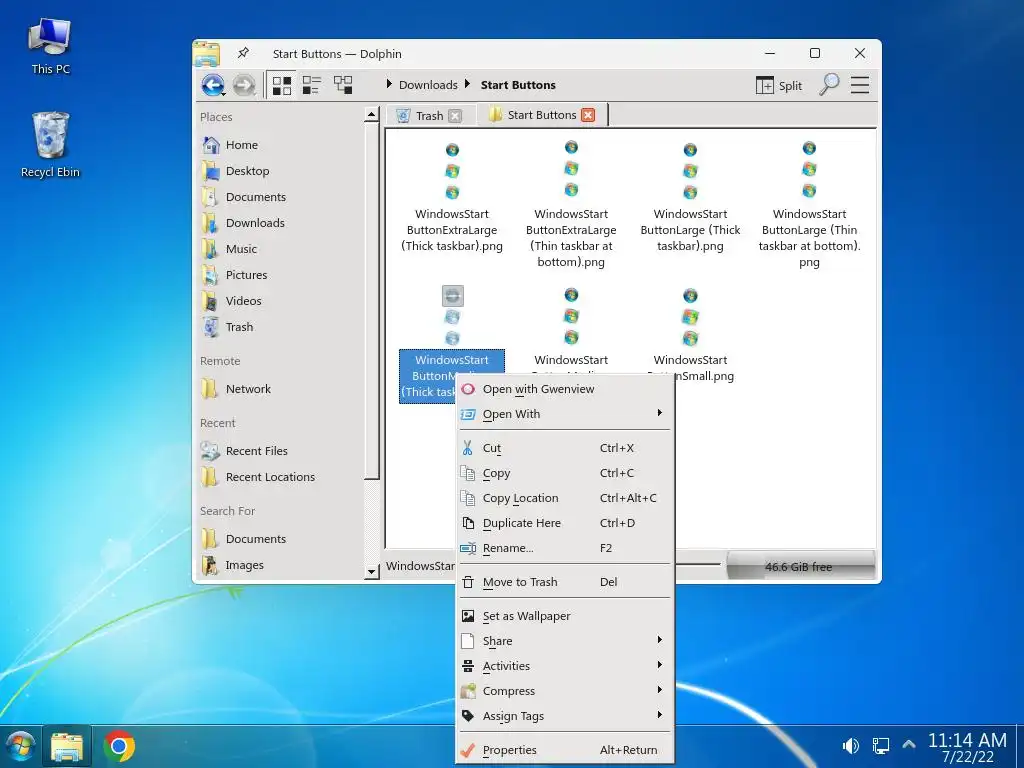1024x768 pixels.
Task: Click the network tray icon
Action: (x=880, y=745)
